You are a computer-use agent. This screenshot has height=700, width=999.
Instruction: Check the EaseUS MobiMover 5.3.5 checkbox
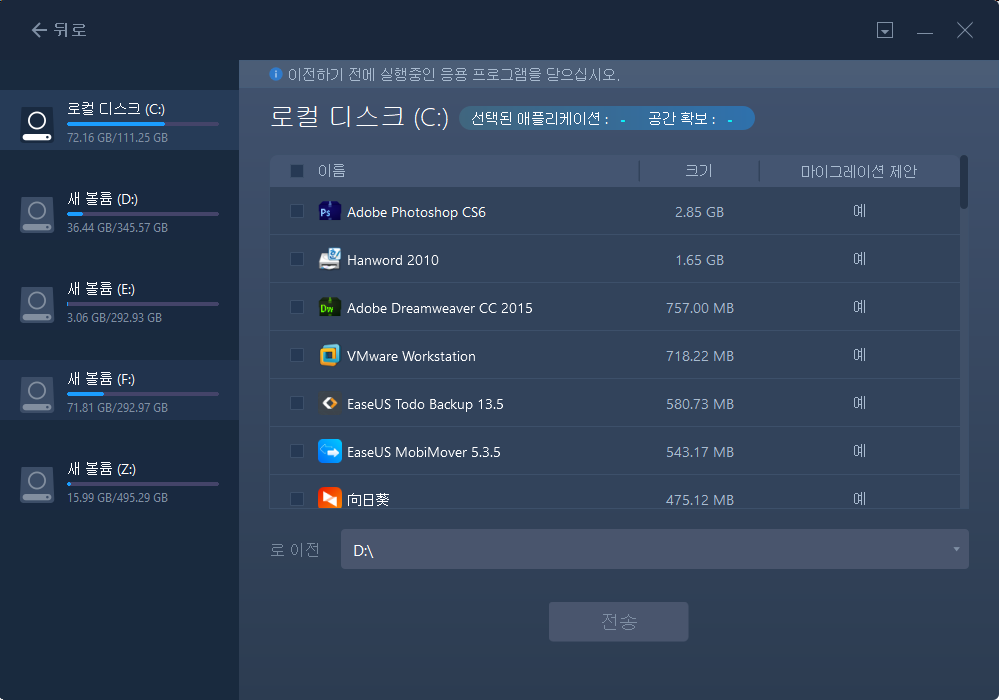(x=297, y=451)
